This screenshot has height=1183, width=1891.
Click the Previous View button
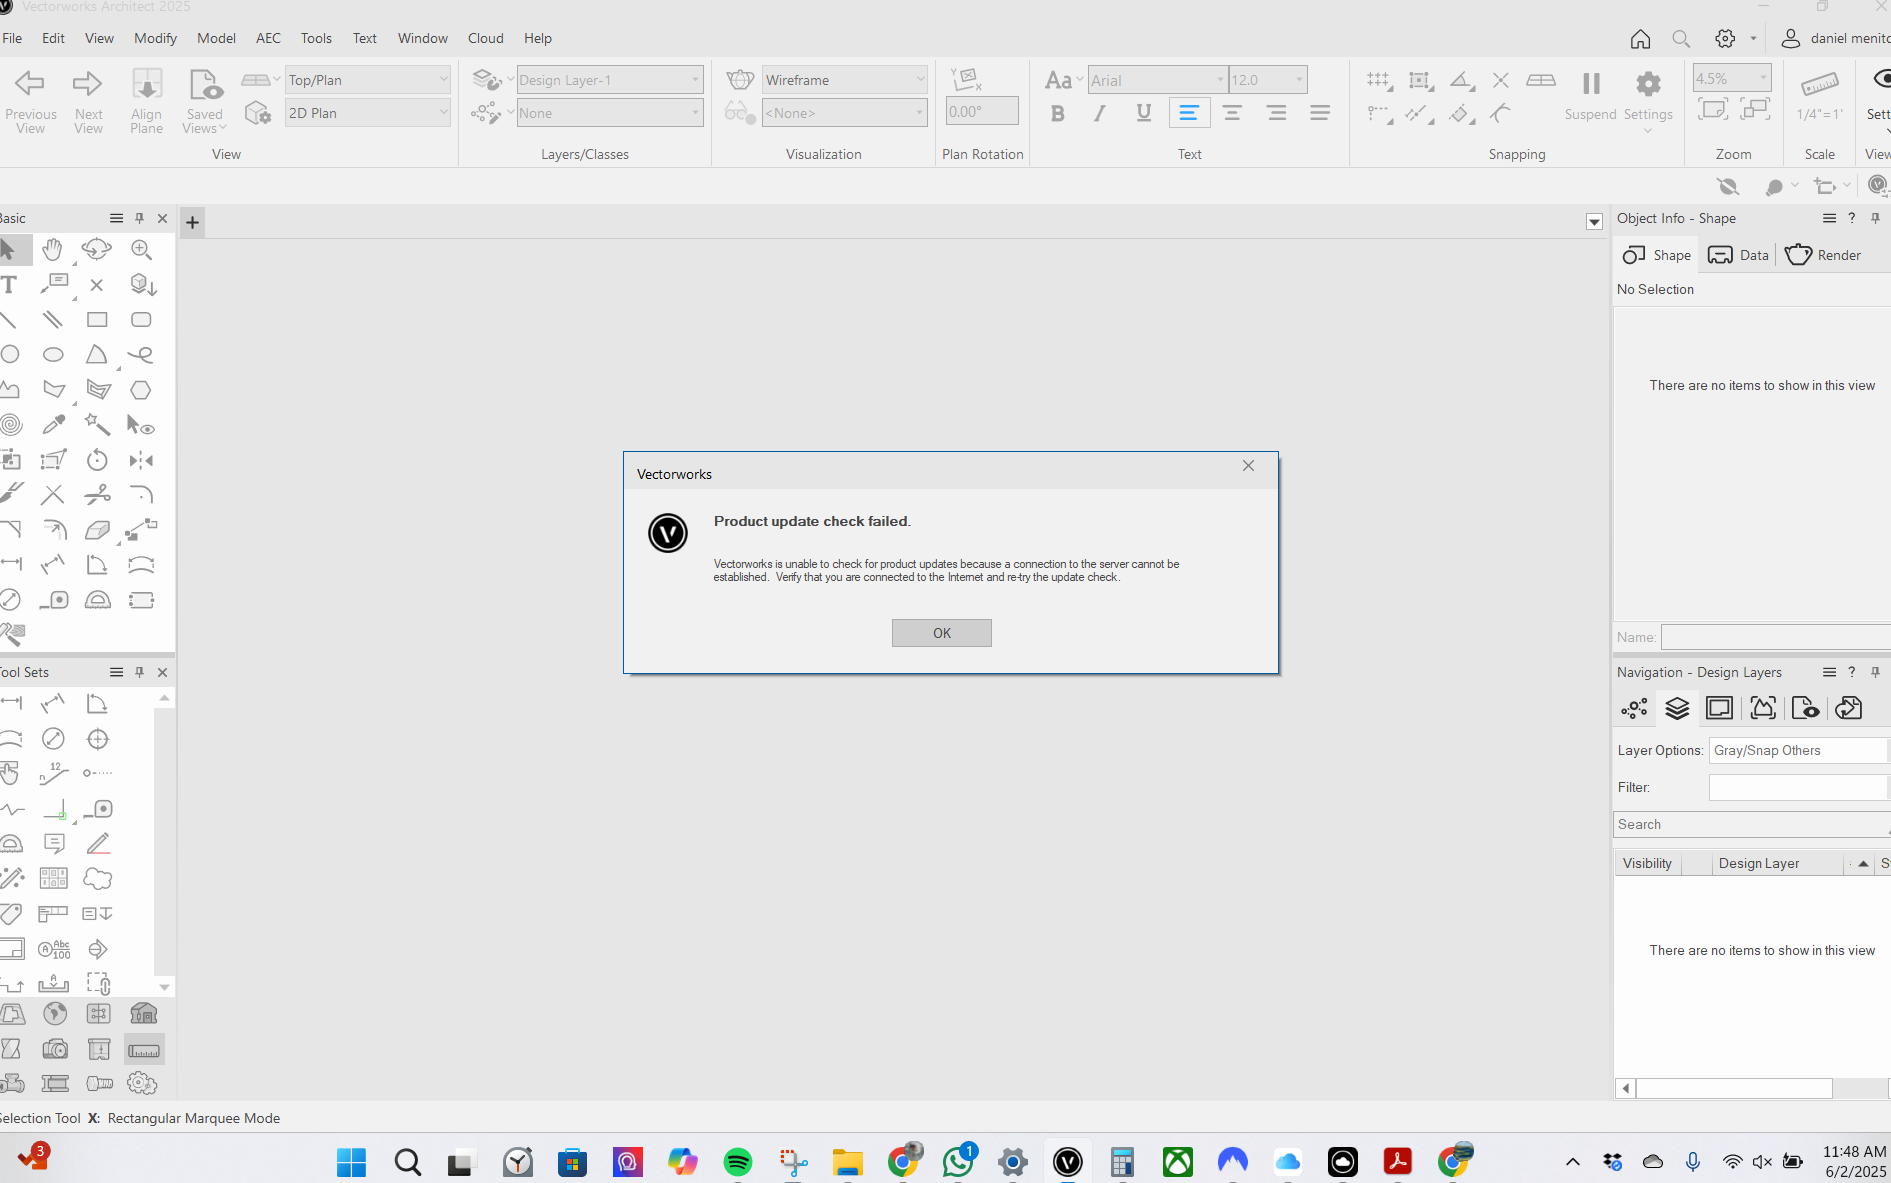pyautogui.click(x=30, y=100)
